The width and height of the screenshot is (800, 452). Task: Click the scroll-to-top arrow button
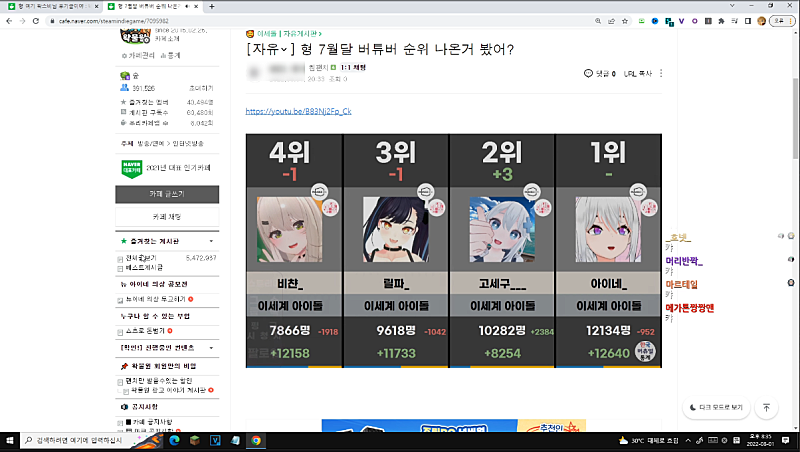point(766,407)
